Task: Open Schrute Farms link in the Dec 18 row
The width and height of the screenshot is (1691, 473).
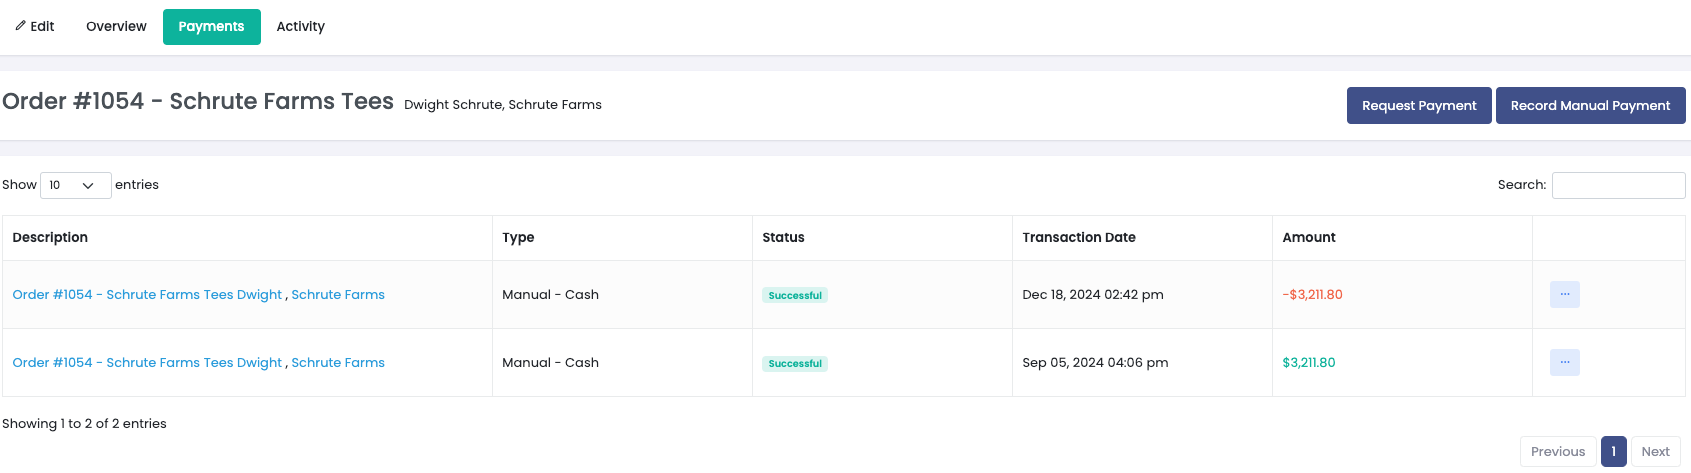Action: coord(338,295)
